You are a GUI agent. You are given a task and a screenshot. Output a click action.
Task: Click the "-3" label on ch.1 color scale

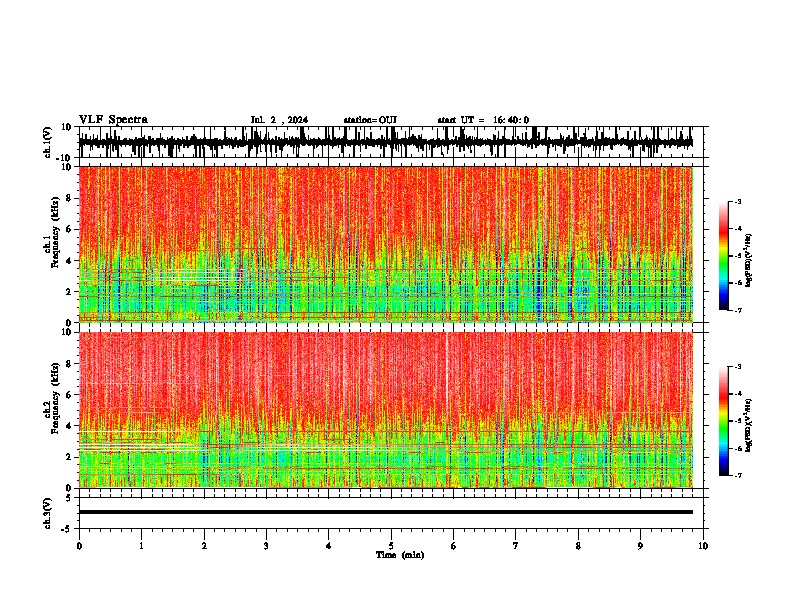(x=737, y=201)
